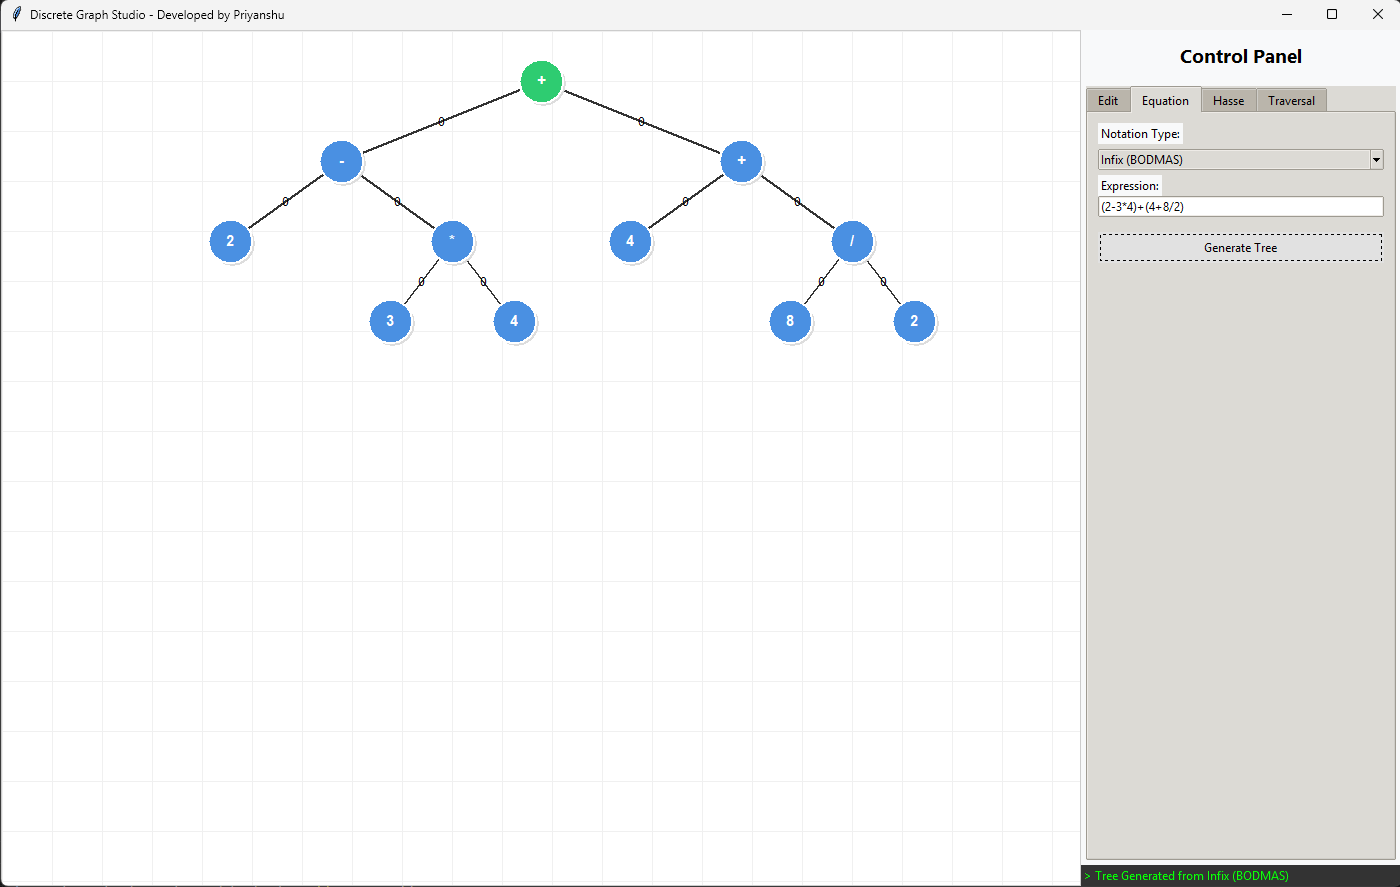Open the Hasse tab

1228,100
